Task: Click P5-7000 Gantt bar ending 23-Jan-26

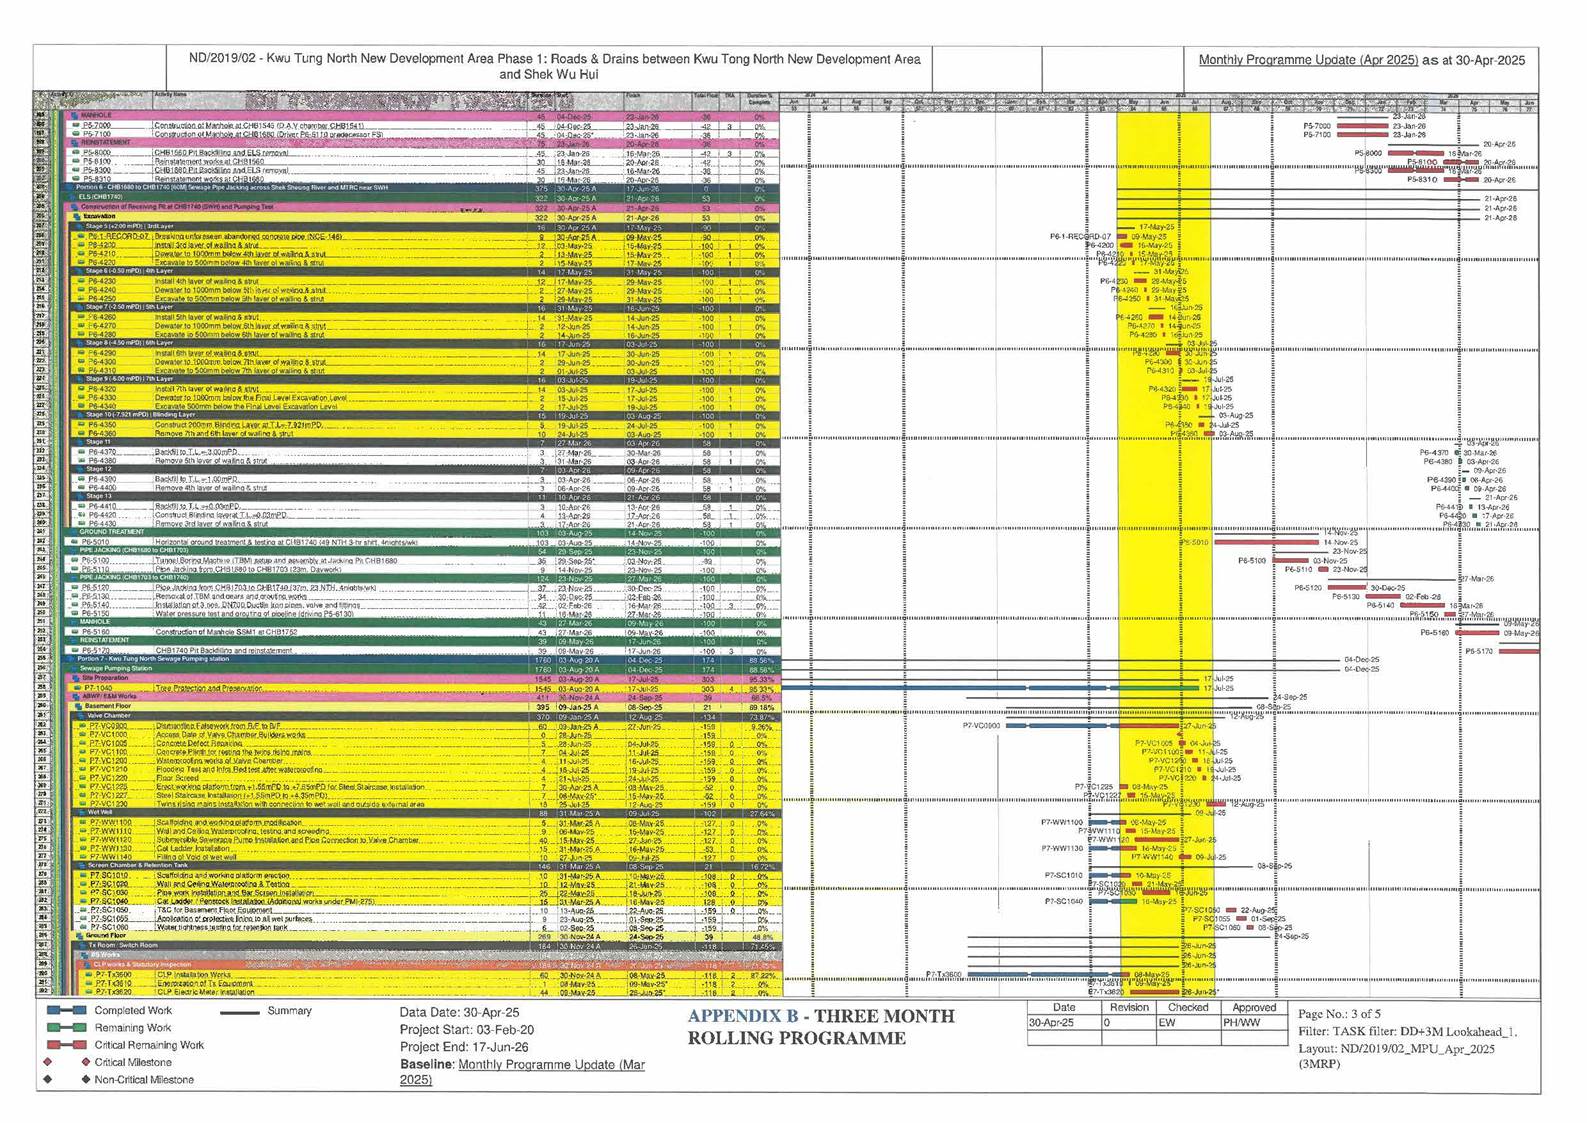Action: click(x=1363, y=127)
